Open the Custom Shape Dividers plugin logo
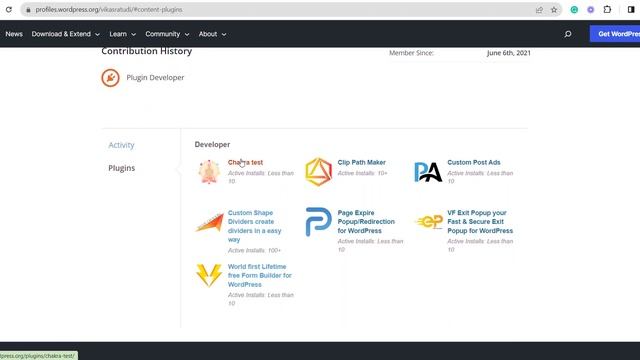This screenshot has height=360, width=640. coord(209,222)
